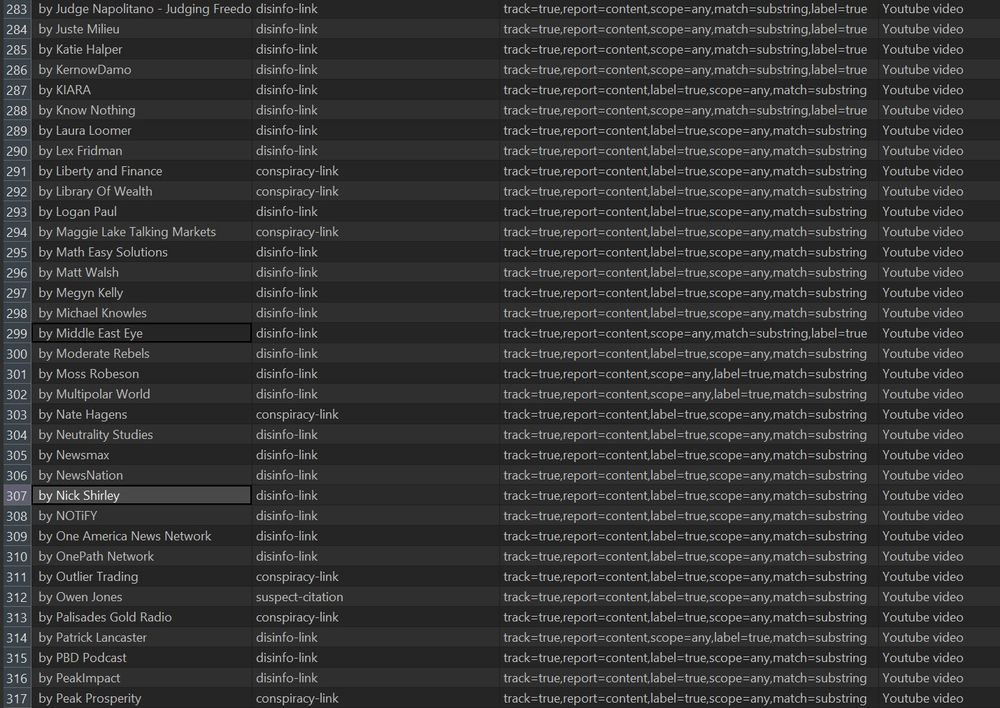Select row number 283 header
This screenshot has height=708, width=1000.
click(17, 9)
